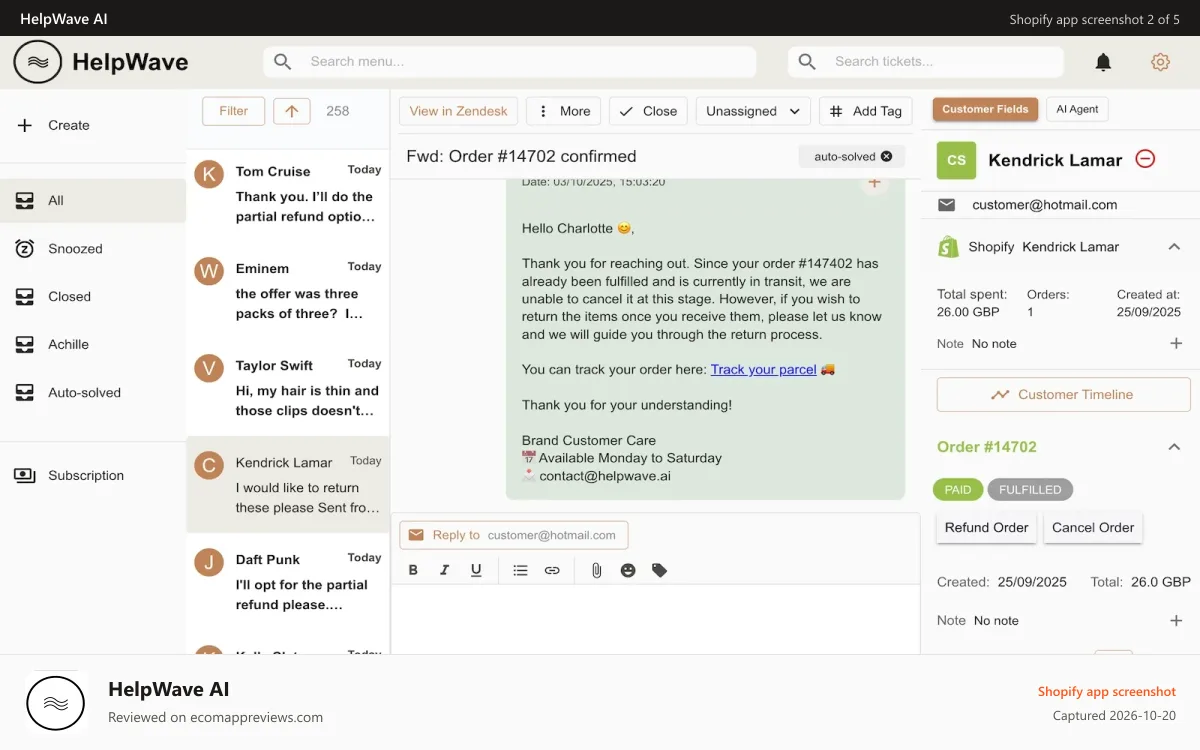The width and height of the screenshot is (1200, 750).
Task: Collapse the Order #14702 section
Action: [1174, 447]
